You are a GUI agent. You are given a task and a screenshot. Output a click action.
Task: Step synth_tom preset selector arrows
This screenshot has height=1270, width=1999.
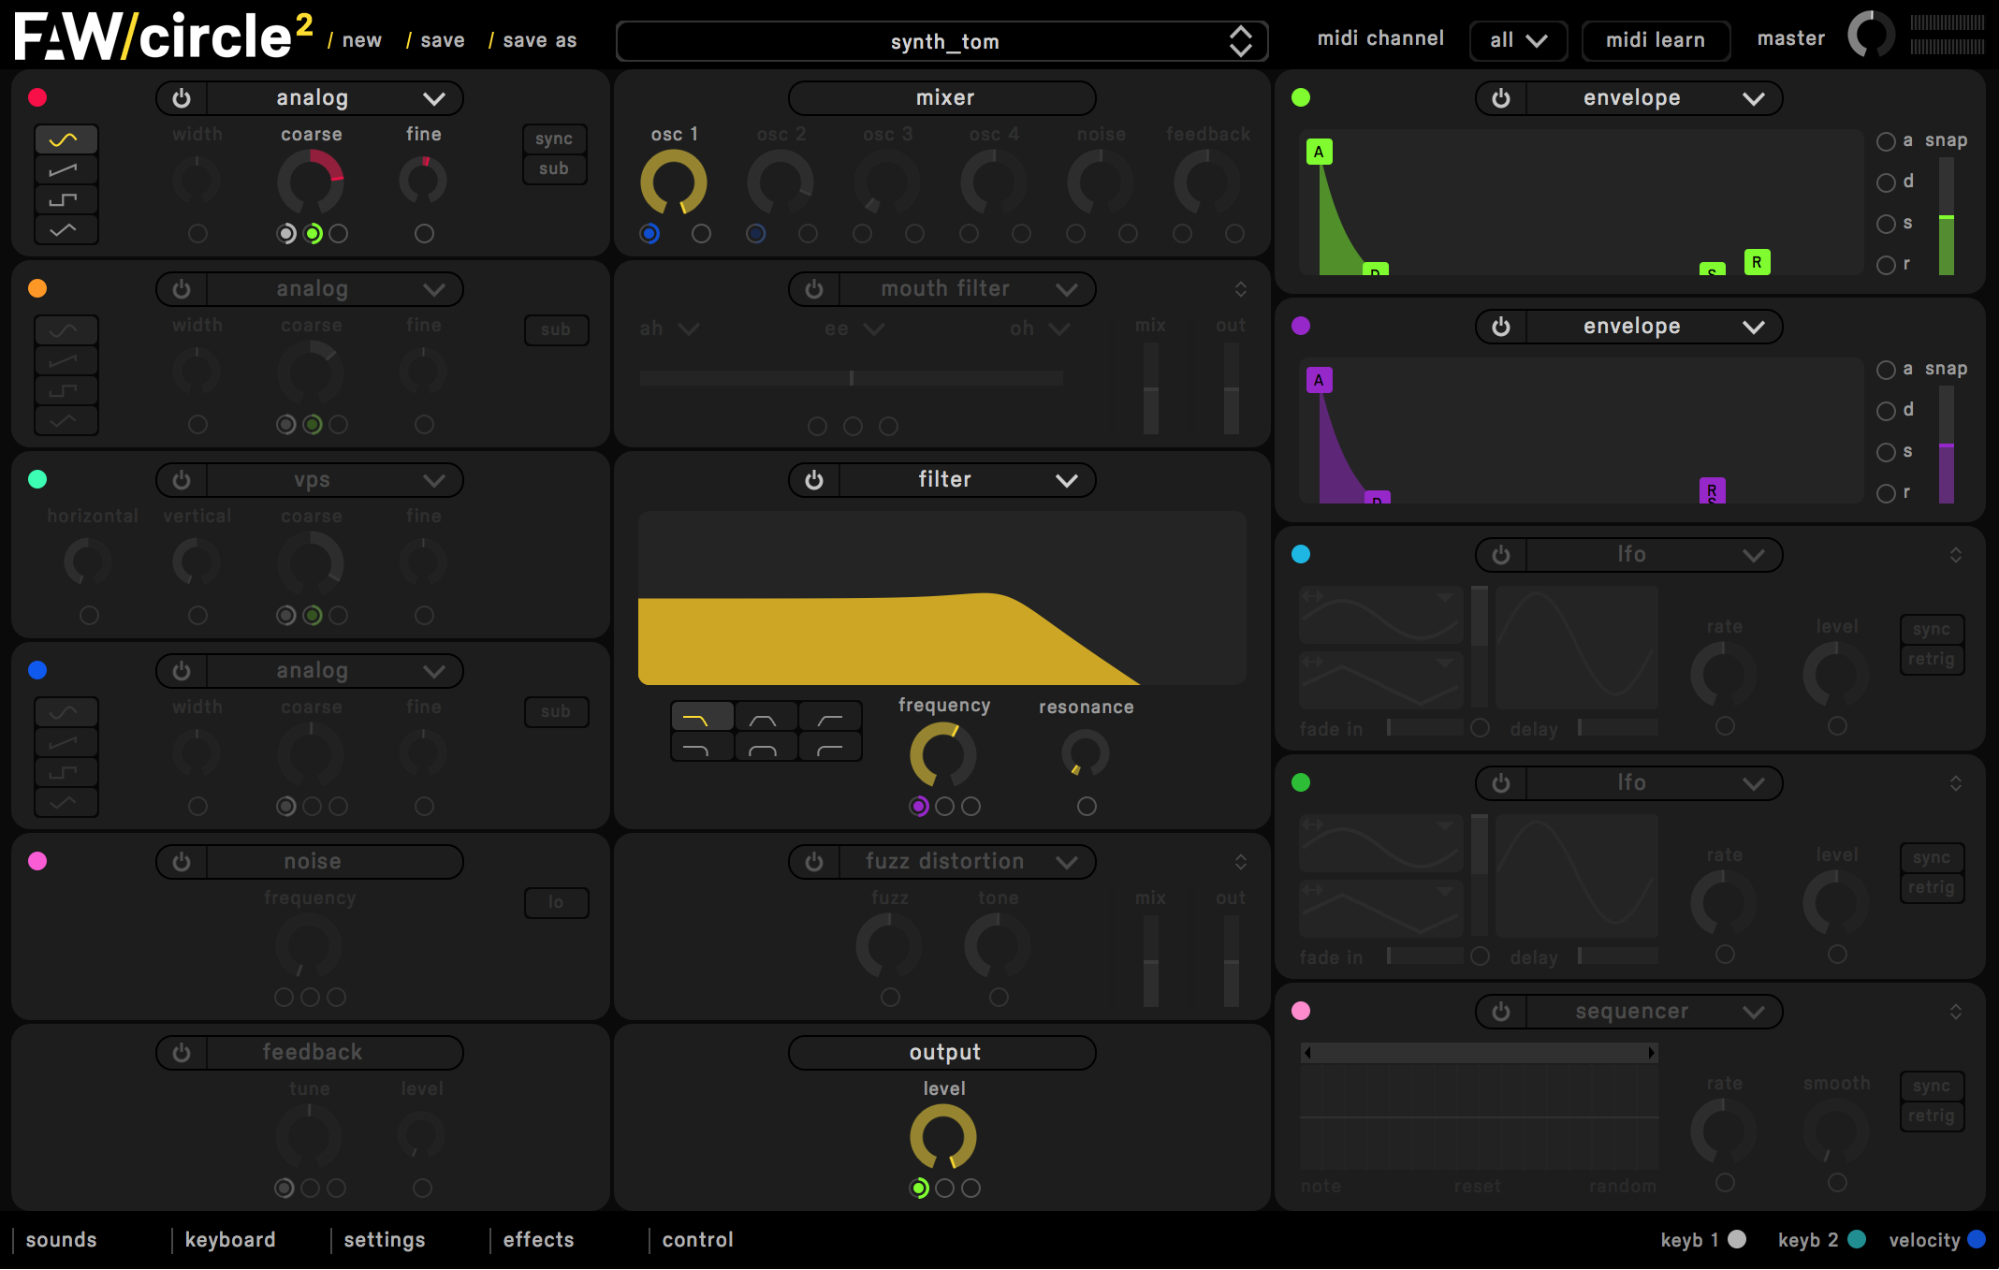(1240, 41)
